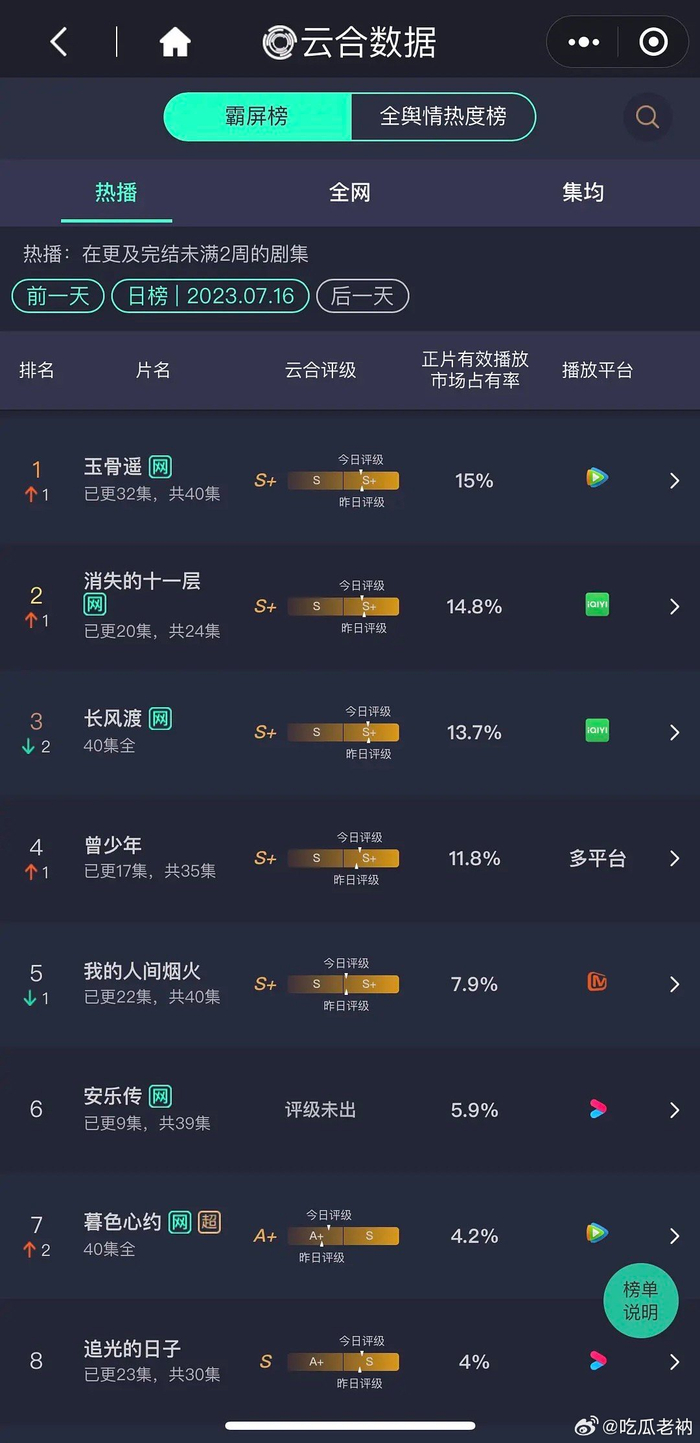Go to the previous day with 前一天
This screenshot has height=1443, width=700.
(57, 296)
